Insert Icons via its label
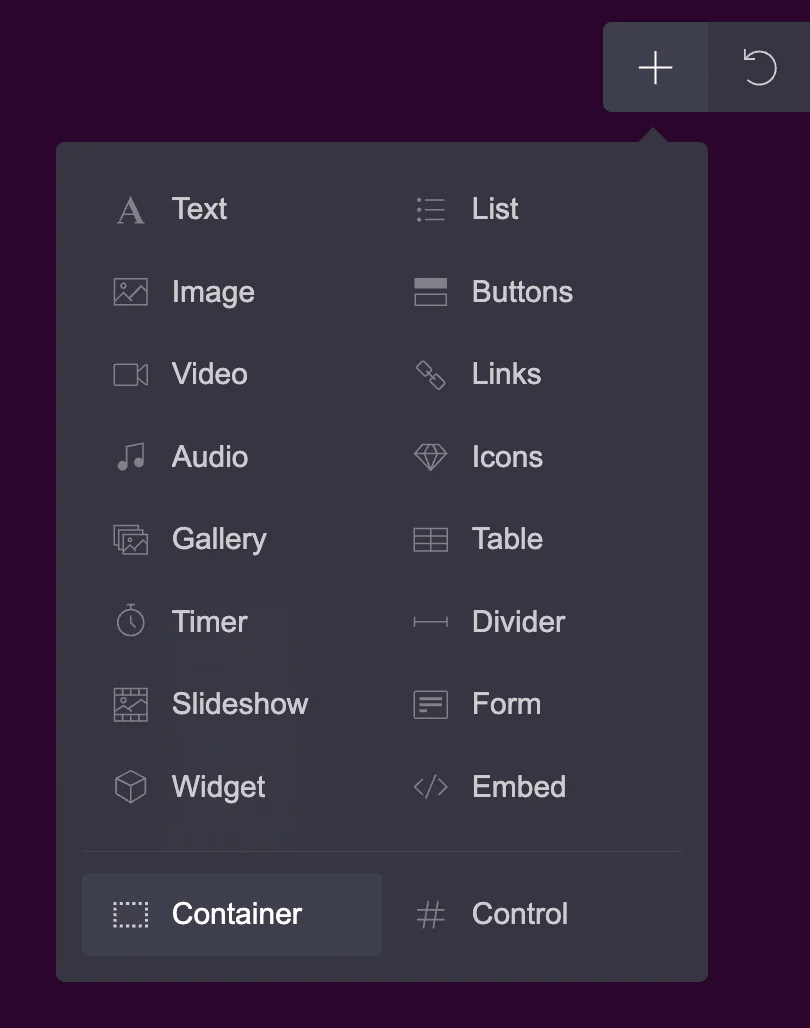Screen dimensions: 810x1028 pyautogui.click(x=508, y=457)
